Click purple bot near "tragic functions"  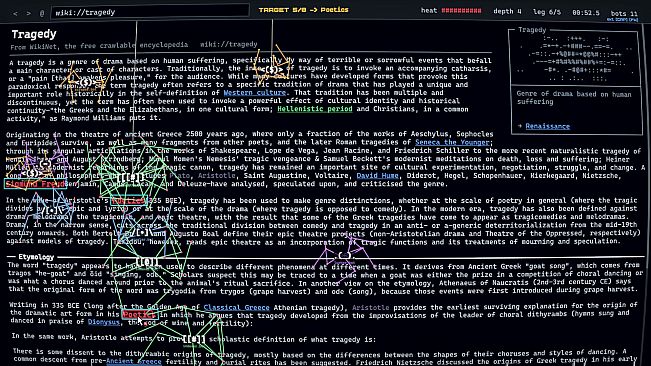344,256
